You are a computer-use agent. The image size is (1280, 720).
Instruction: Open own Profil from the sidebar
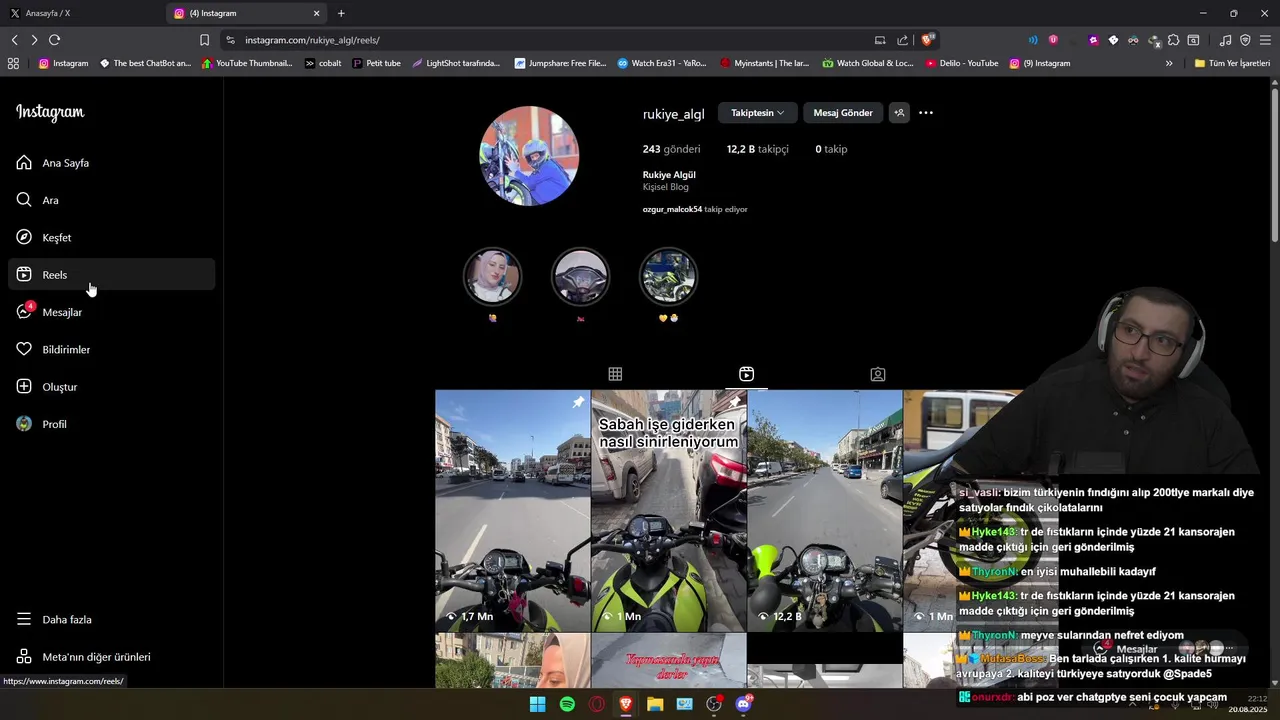click(111, 424)
